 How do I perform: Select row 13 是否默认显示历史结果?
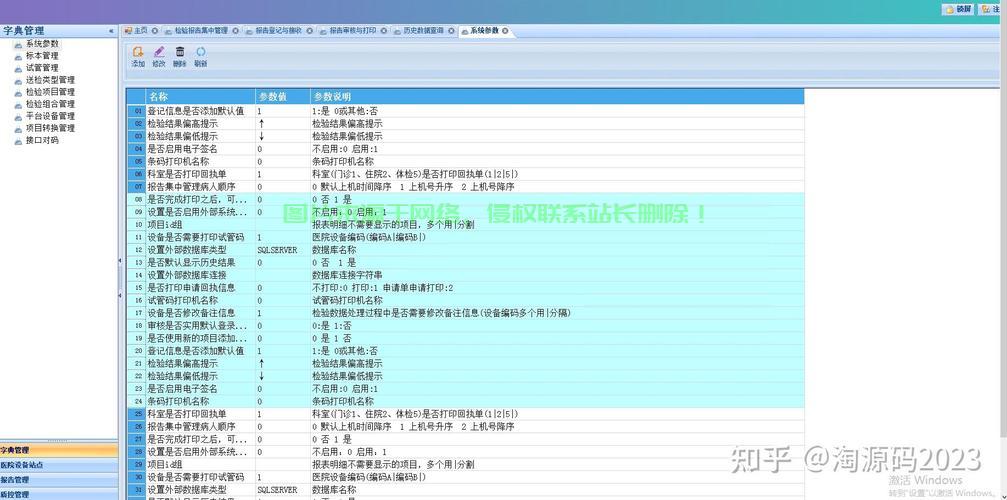coord(465,263)
